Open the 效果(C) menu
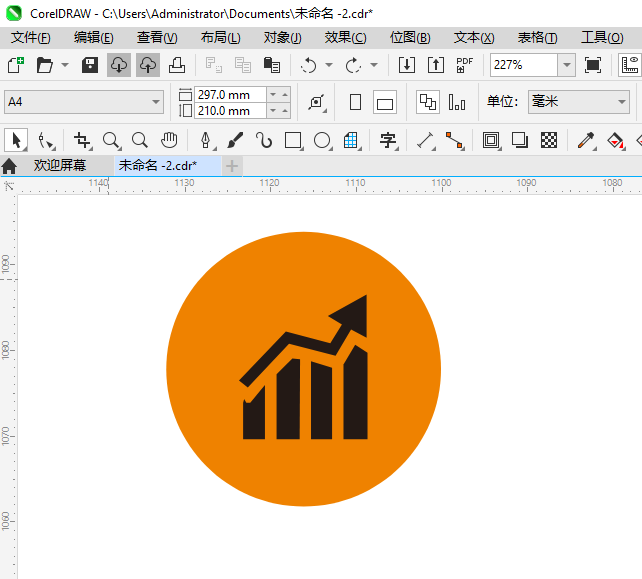Screen dimensions: 642x579 tap(346, 38)
